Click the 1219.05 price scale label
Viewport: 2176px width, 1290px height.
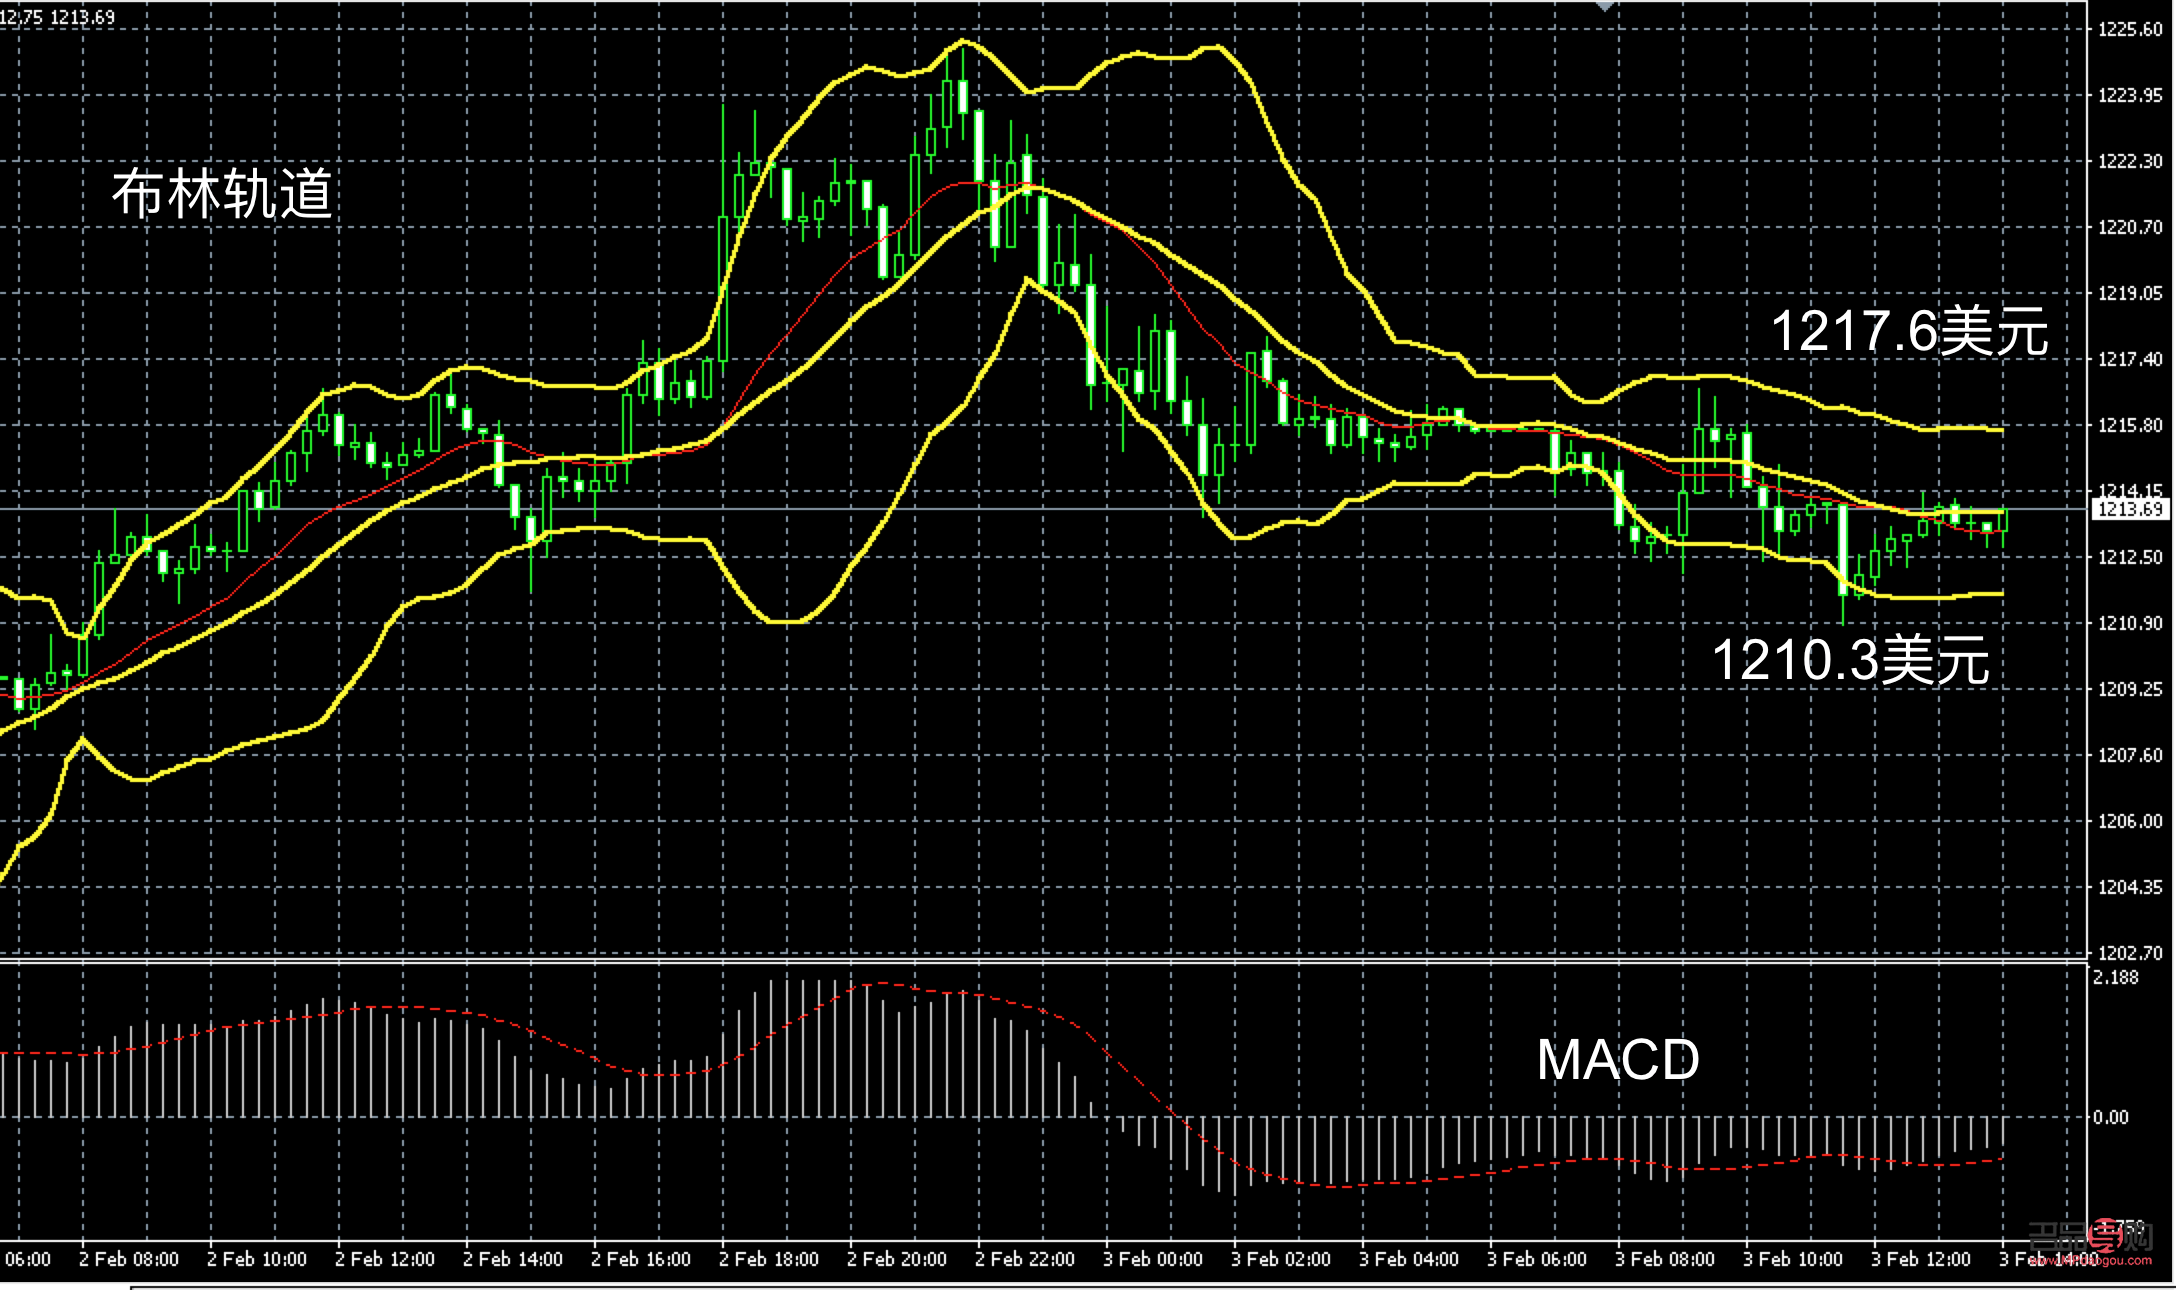point(2130,293)
